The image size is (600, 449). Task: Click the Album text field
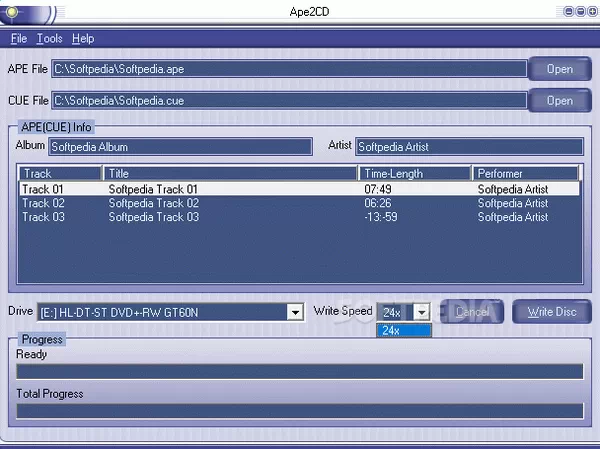(184, 147)
